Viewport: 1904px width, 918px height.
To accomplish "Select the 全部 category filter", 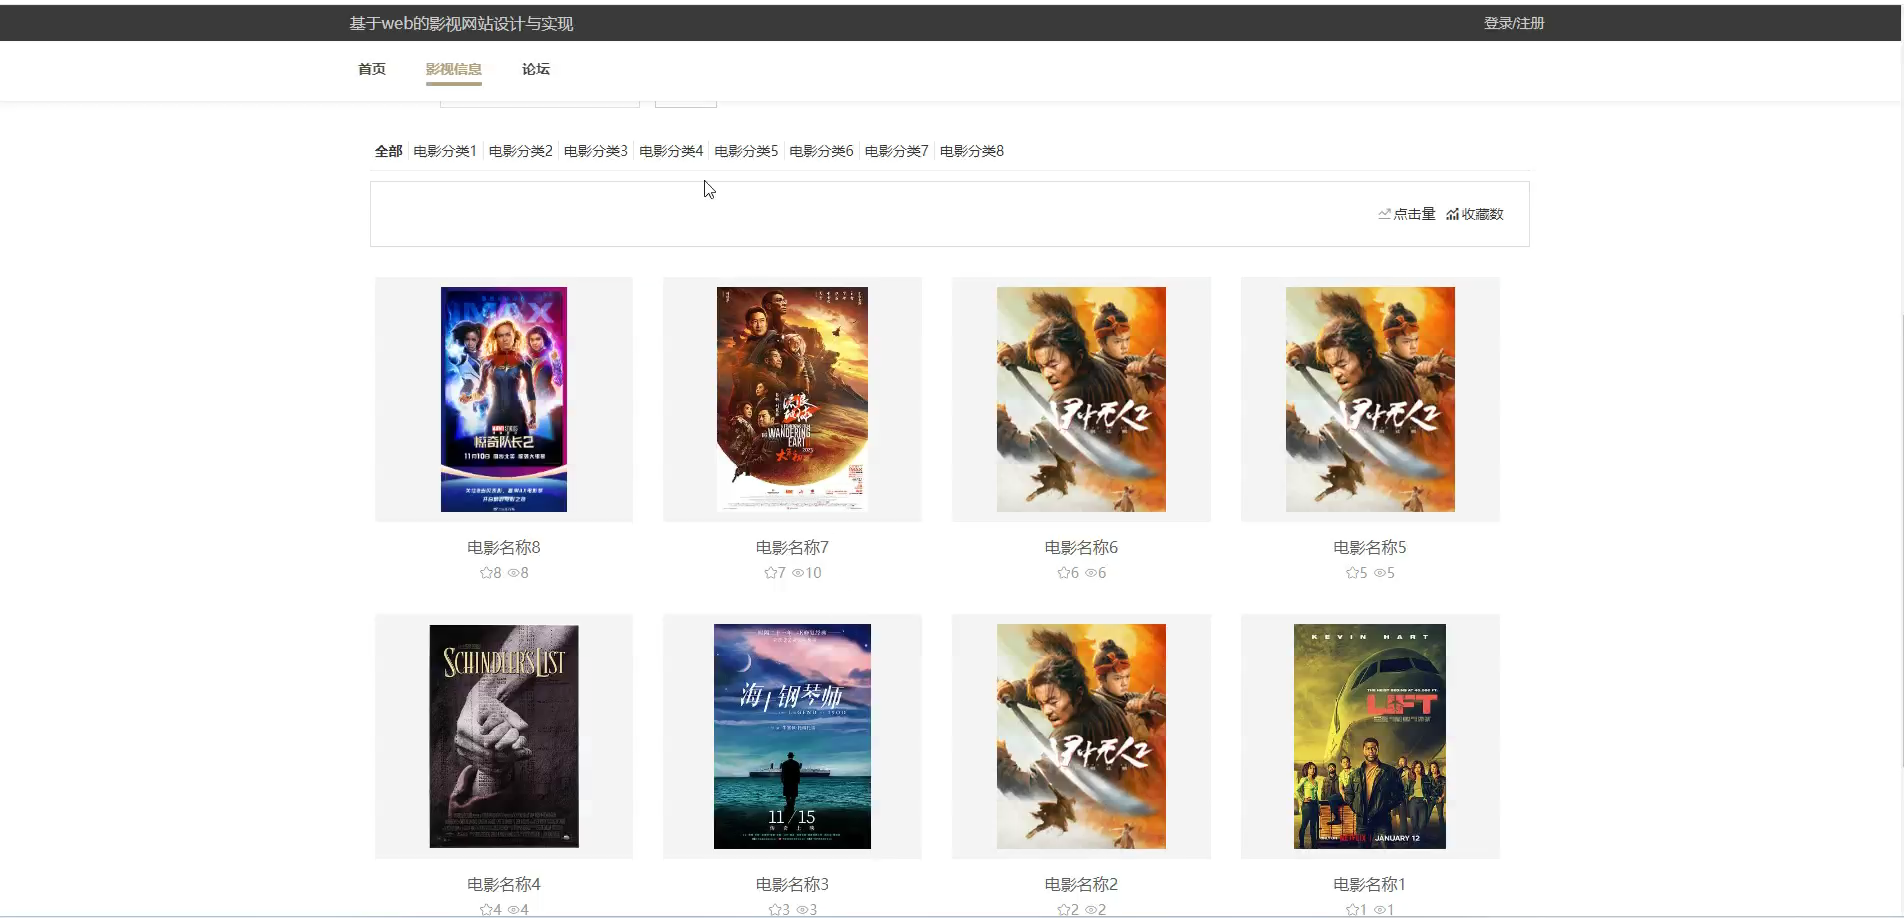I will pyautogui.click(x=388, y=151).
